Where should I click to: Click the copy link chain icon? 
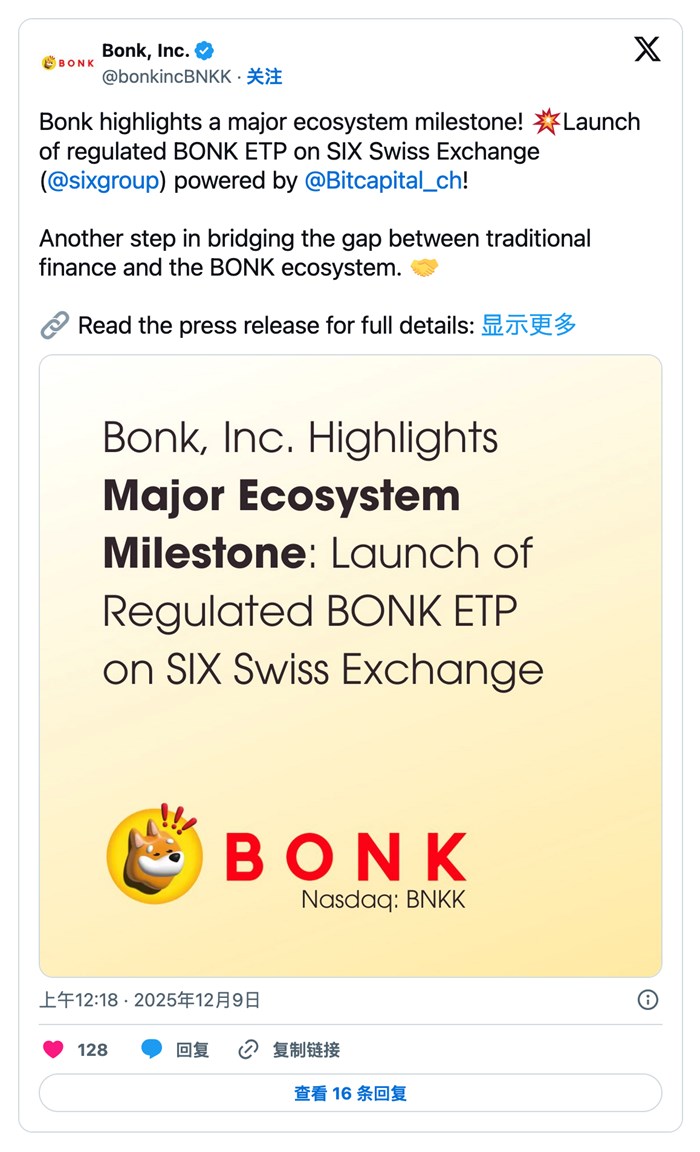tap(248, 1049)
